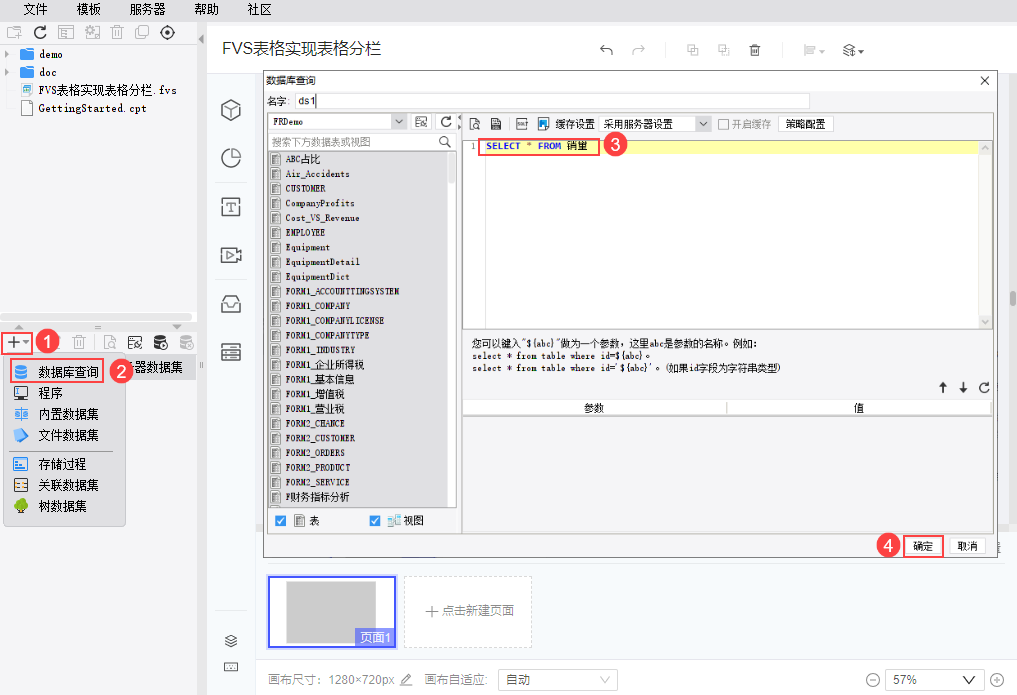Click the zoom out minus circle icon

pos(873,680)
